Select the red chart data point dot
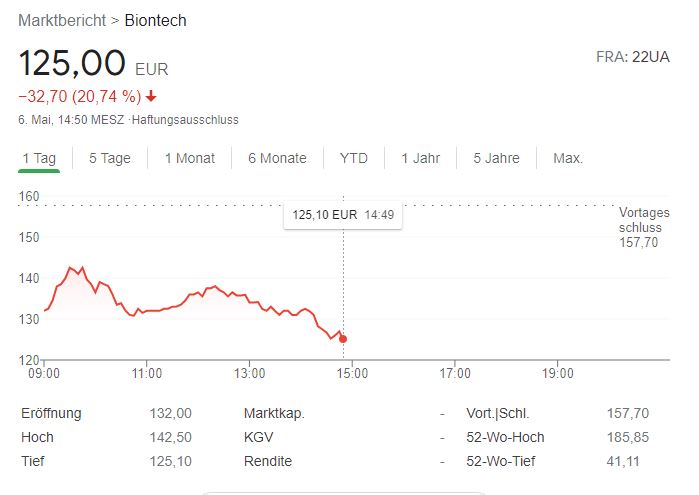 point(343,339)
